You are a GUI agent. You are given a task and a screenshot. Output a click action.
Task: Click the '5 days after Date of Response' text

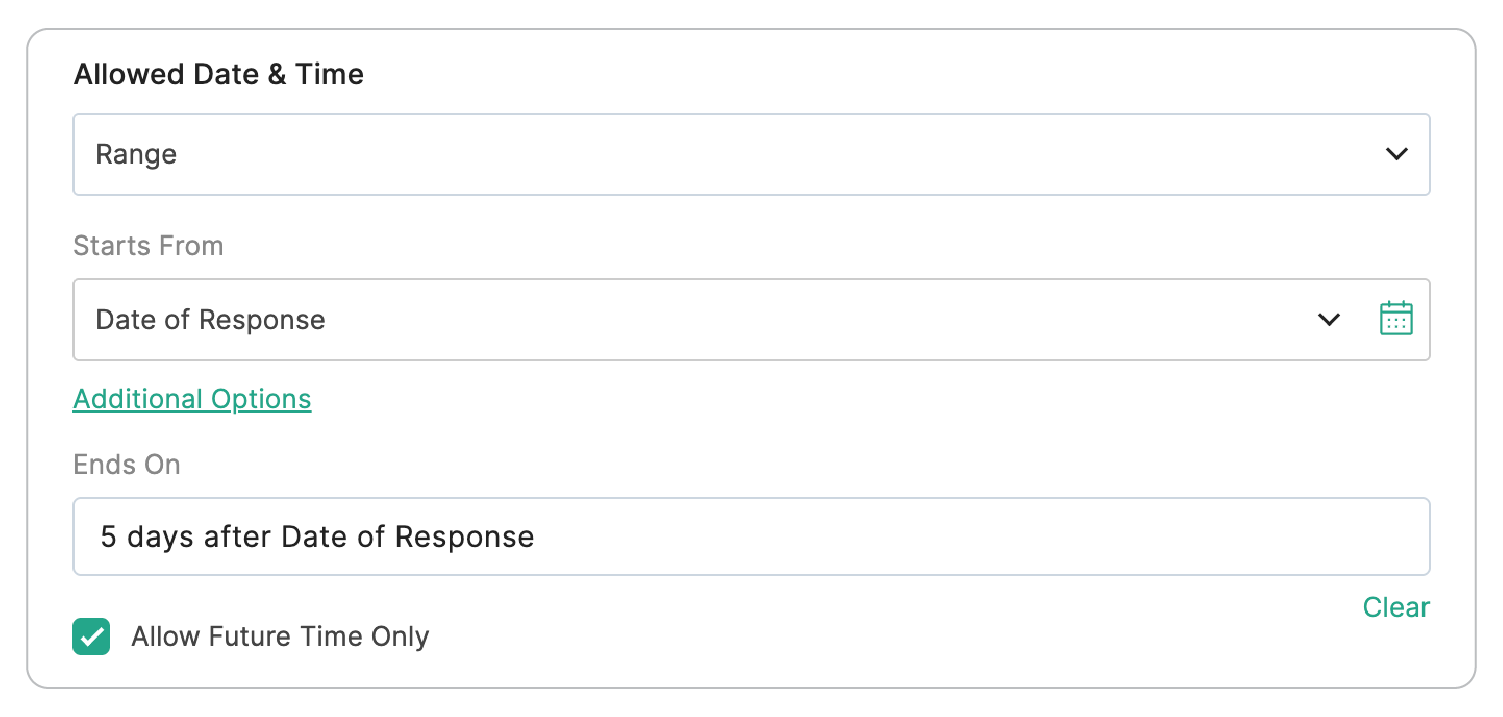click(317, 537)
